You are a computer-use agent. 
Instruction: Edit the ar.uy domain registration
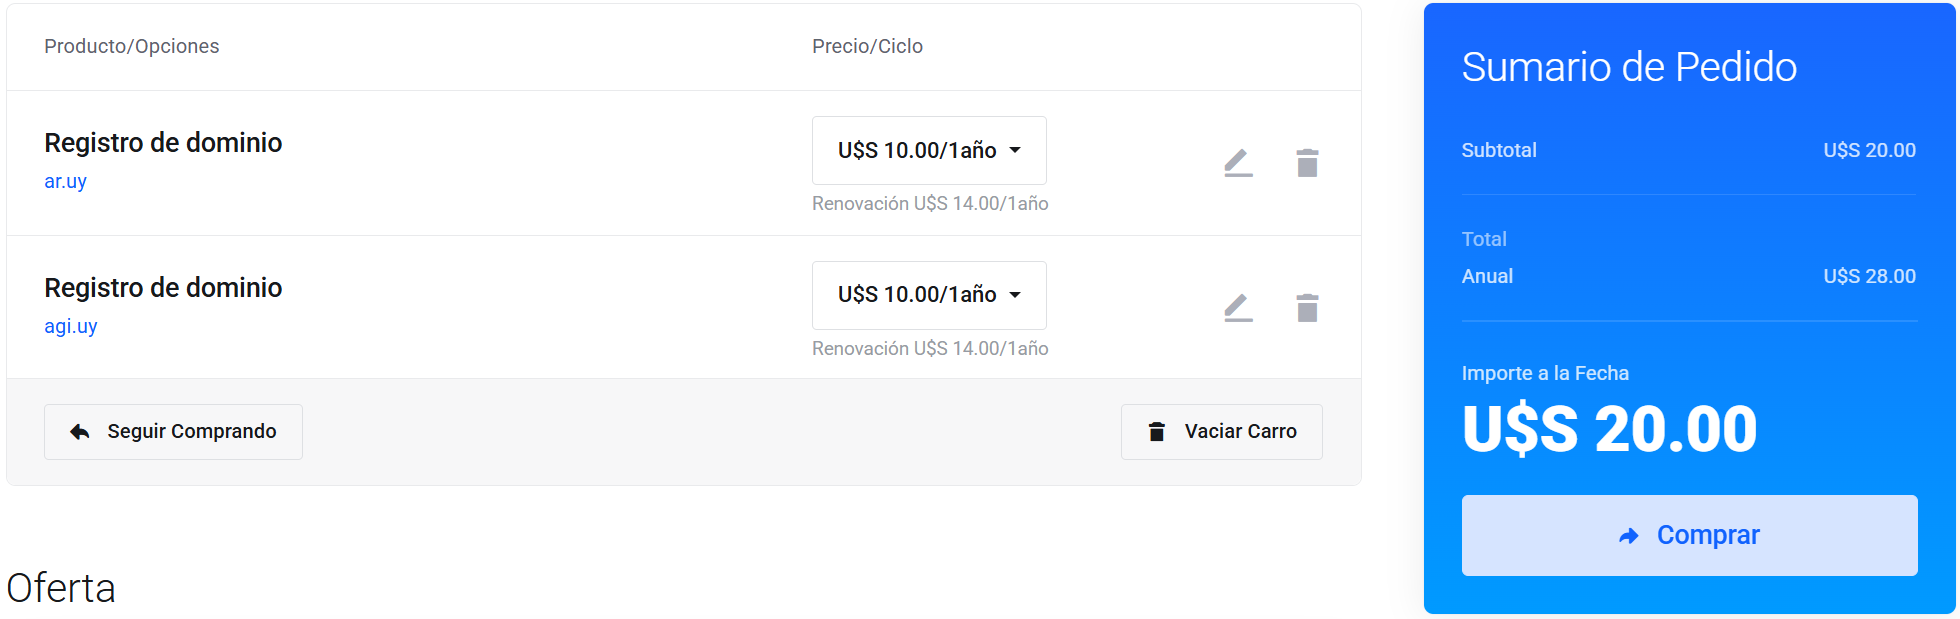click(x=1238, y=163)
